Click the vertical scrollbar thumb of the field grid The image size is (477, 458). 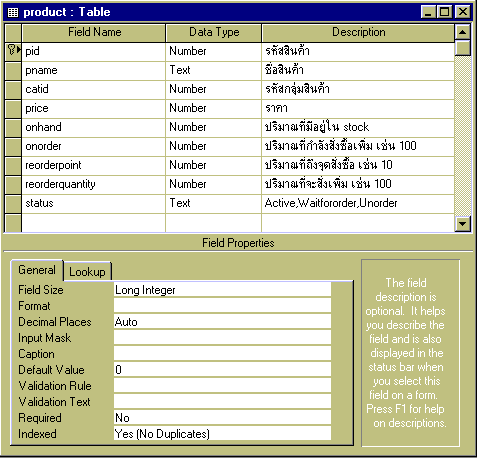[x=462, y=48]
